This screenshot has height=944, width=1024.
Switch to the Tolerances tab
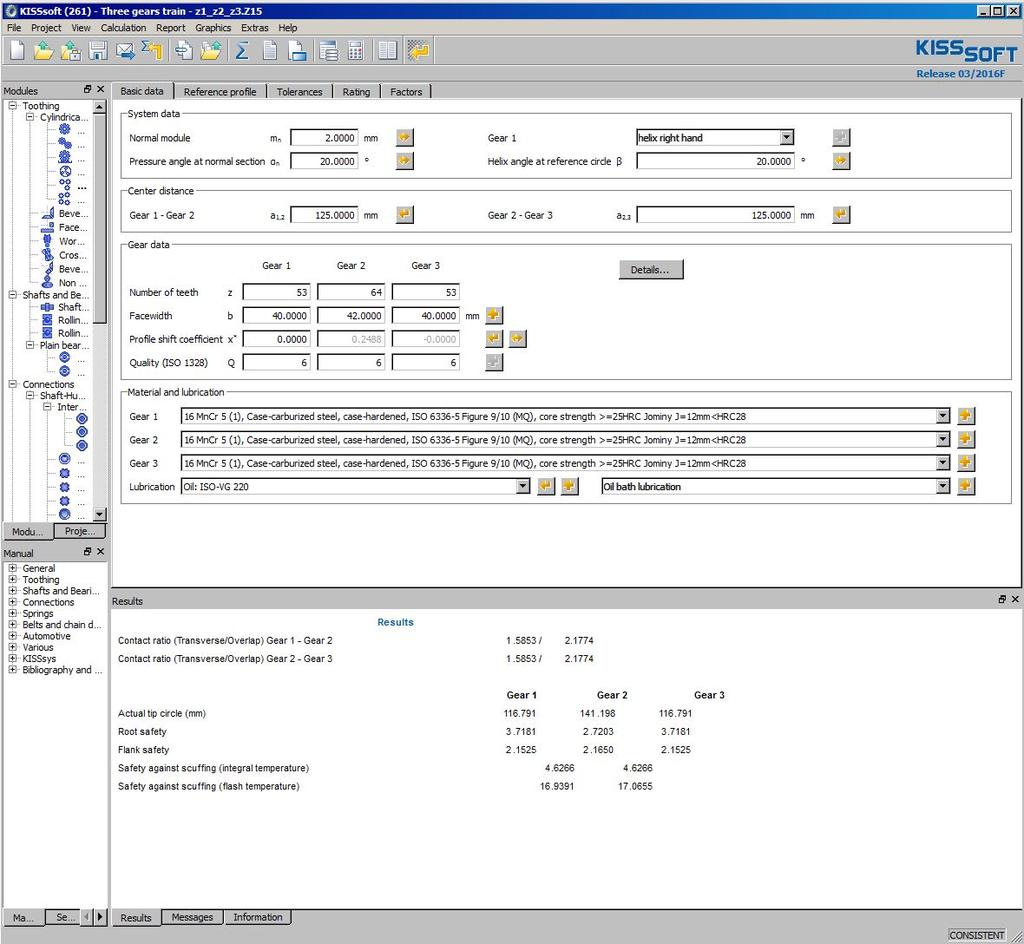(x=299, y=91)
